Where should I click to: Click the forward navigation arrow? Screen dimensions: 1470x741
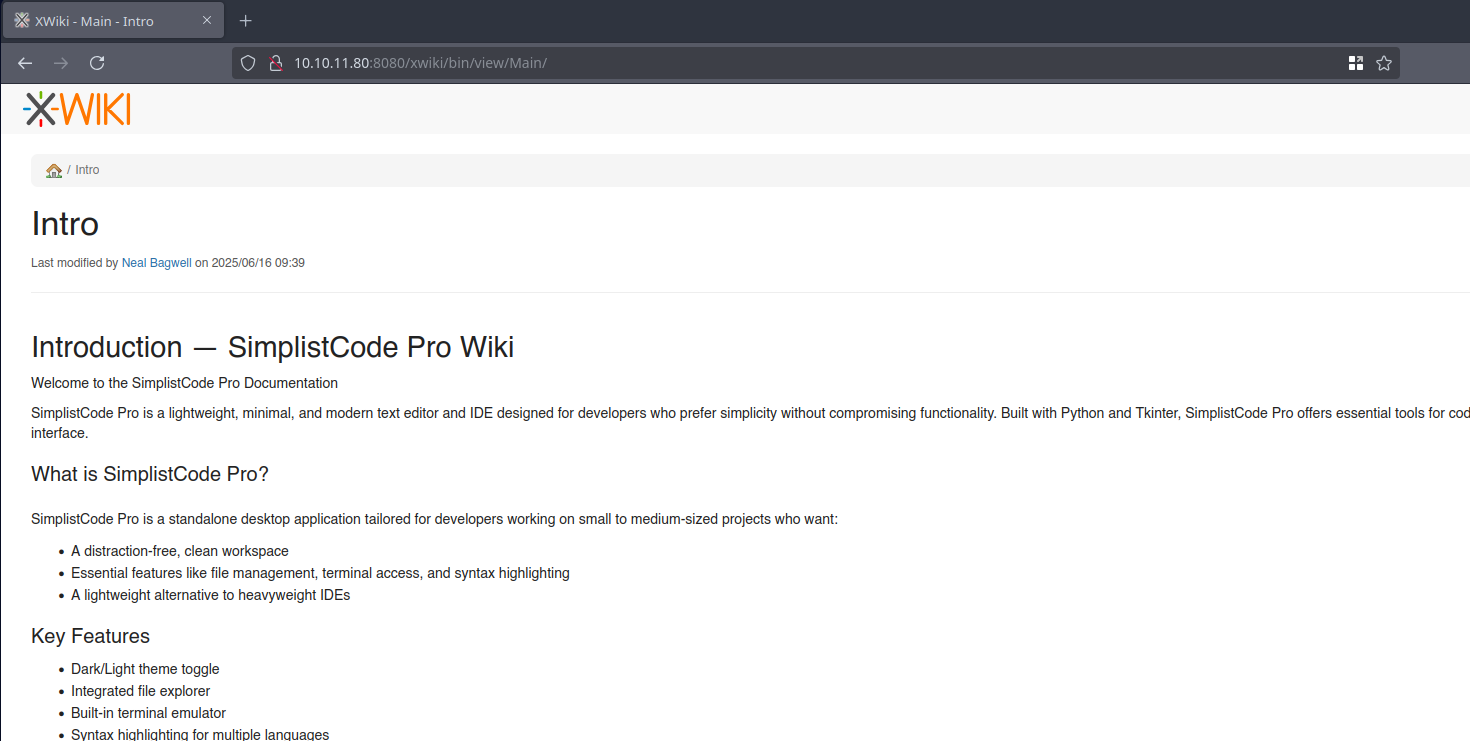tap(61, 63)
